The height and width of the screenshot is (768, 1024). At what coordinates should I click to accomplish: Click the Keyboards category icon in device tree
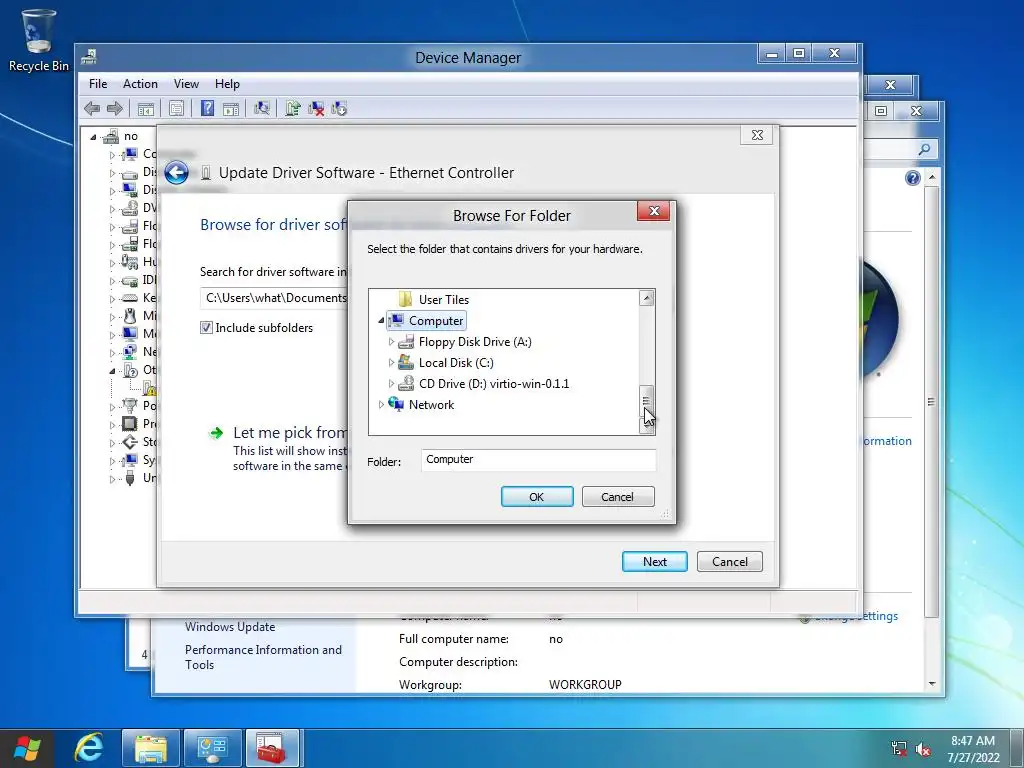point(130,298)
